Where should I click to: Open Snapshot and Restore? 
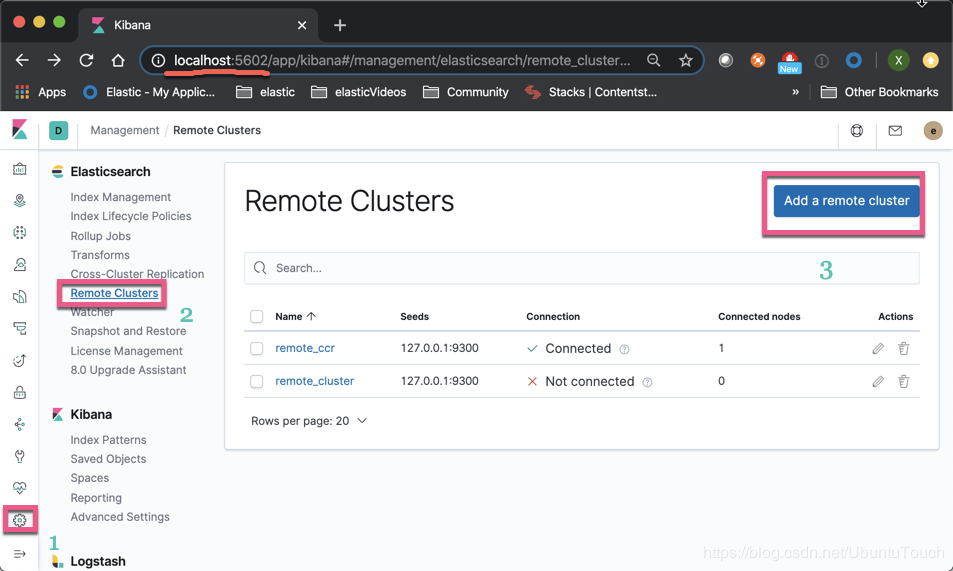click(x=128, y=331)
